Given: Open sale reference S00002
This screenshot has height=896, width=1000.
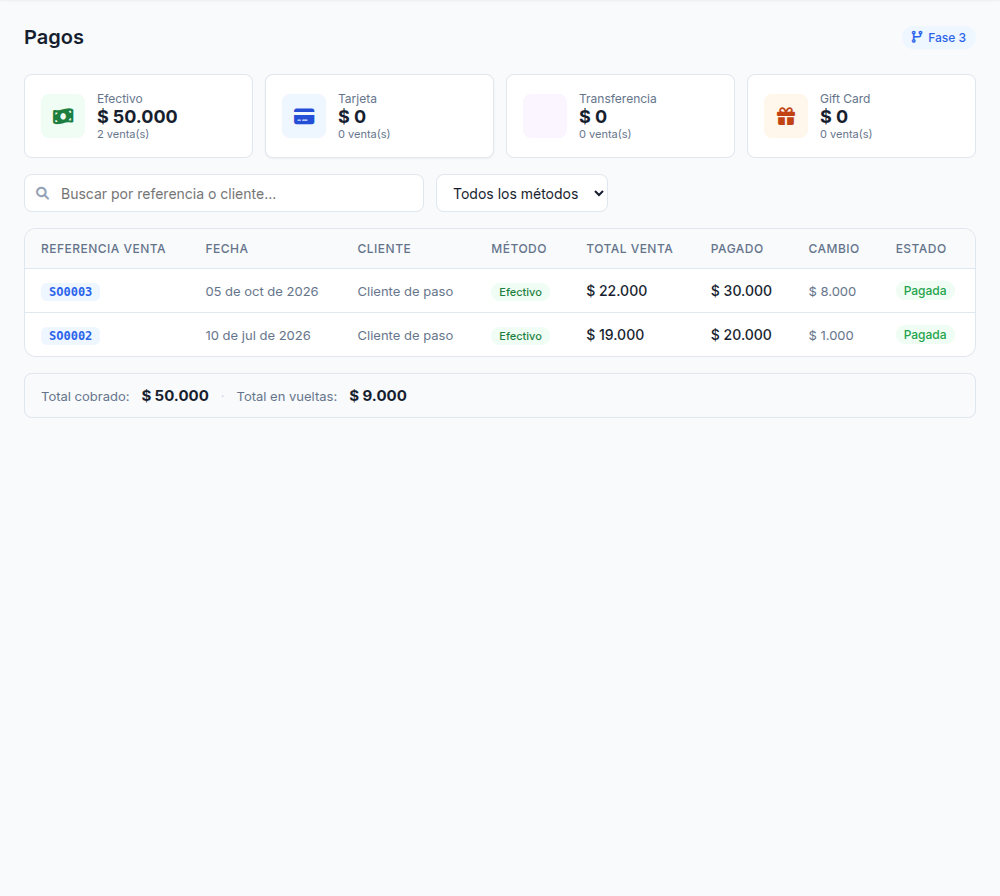Looking at the screenshot, I should click(70, 335).
